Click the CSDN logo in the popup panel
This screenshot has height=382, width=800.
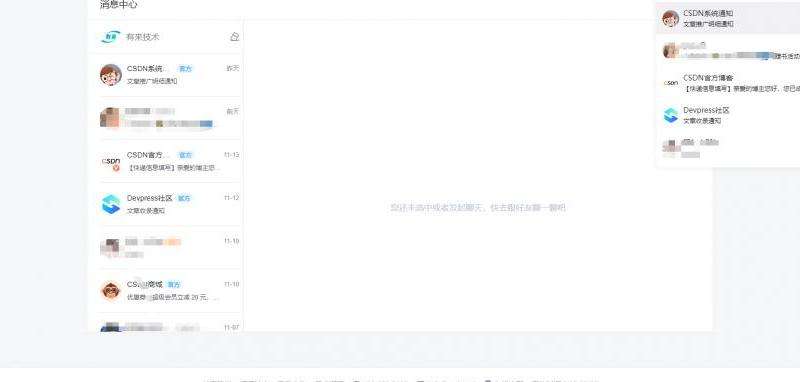point(670,83)
